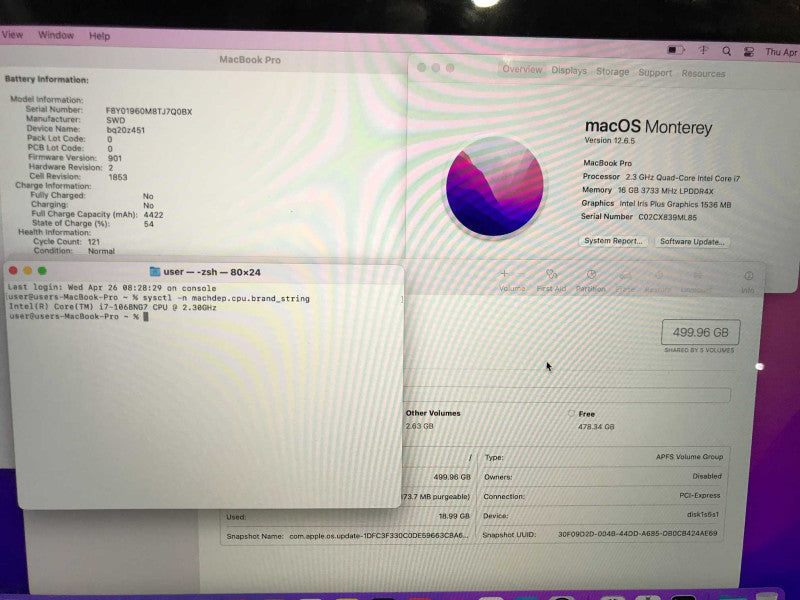The height and width of the screenshot is (600, 800).
Task: Click the Other Volumes 2.63 GB legend
Action: pos(433,419)
